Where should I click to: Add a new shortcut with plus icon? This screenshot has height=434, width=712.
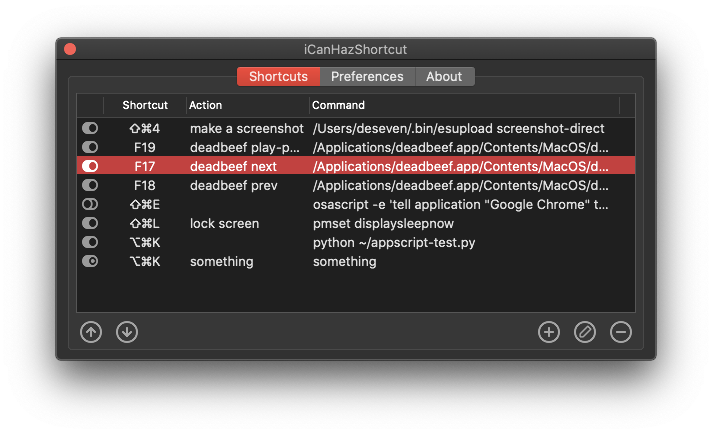pyautogui.click(x=549, y=332)
